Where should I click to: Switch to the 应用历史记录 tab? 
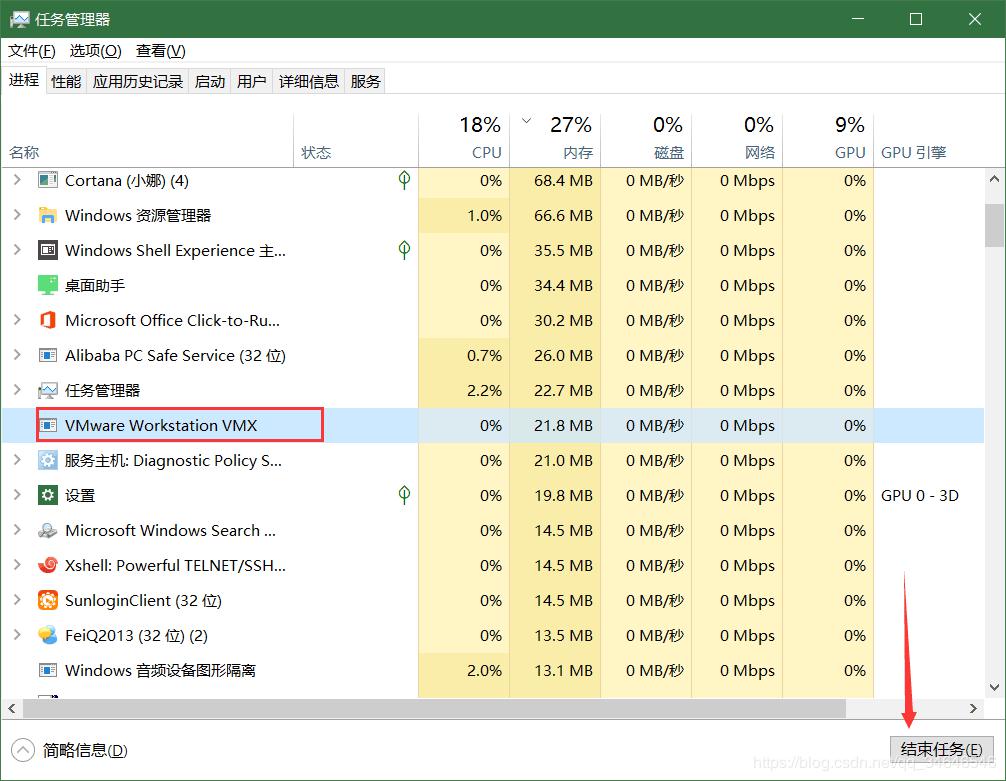[x=137, y=82]
